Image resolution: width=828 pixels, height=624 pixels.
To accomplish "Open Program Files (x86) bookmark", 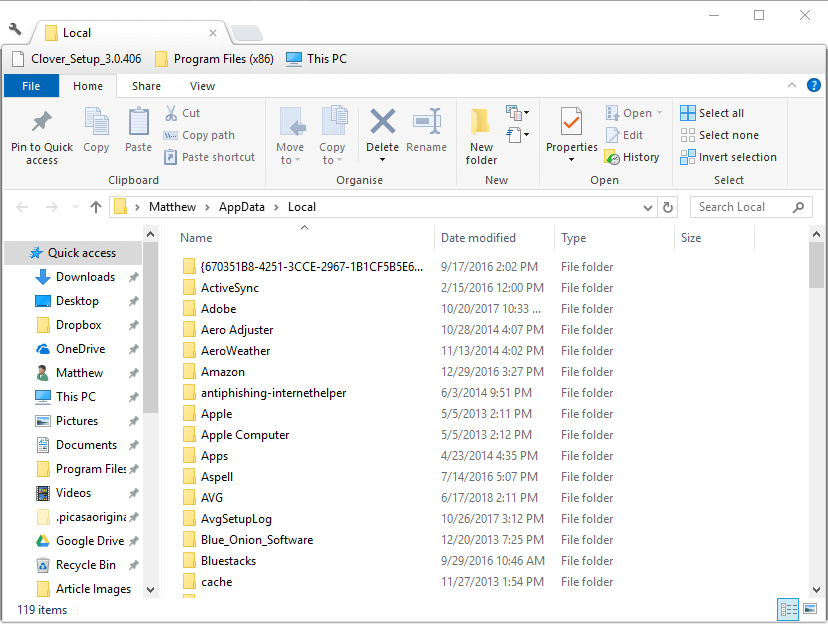I will 214,59.
